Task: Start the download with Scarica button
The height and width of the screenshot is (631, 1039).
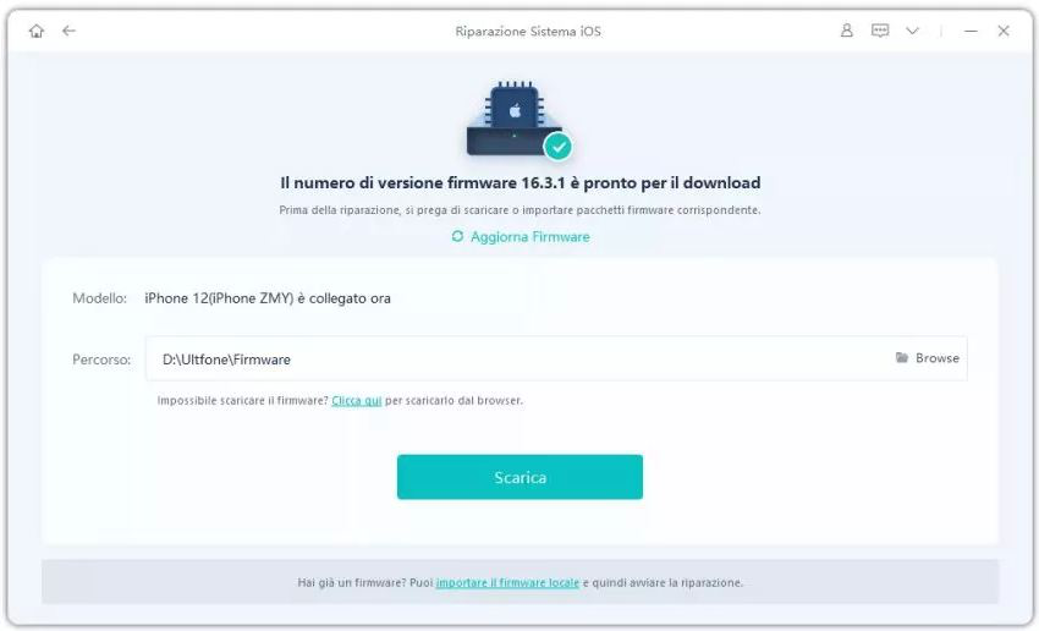Action: coord(520,477)
